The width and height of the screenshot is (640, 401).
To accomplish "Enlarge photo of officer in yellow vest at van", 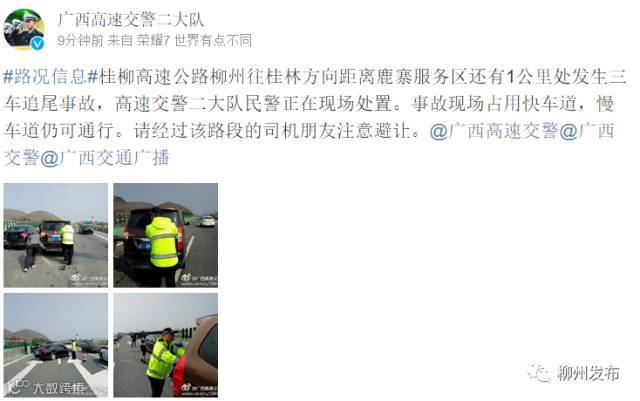I will 166,235.
